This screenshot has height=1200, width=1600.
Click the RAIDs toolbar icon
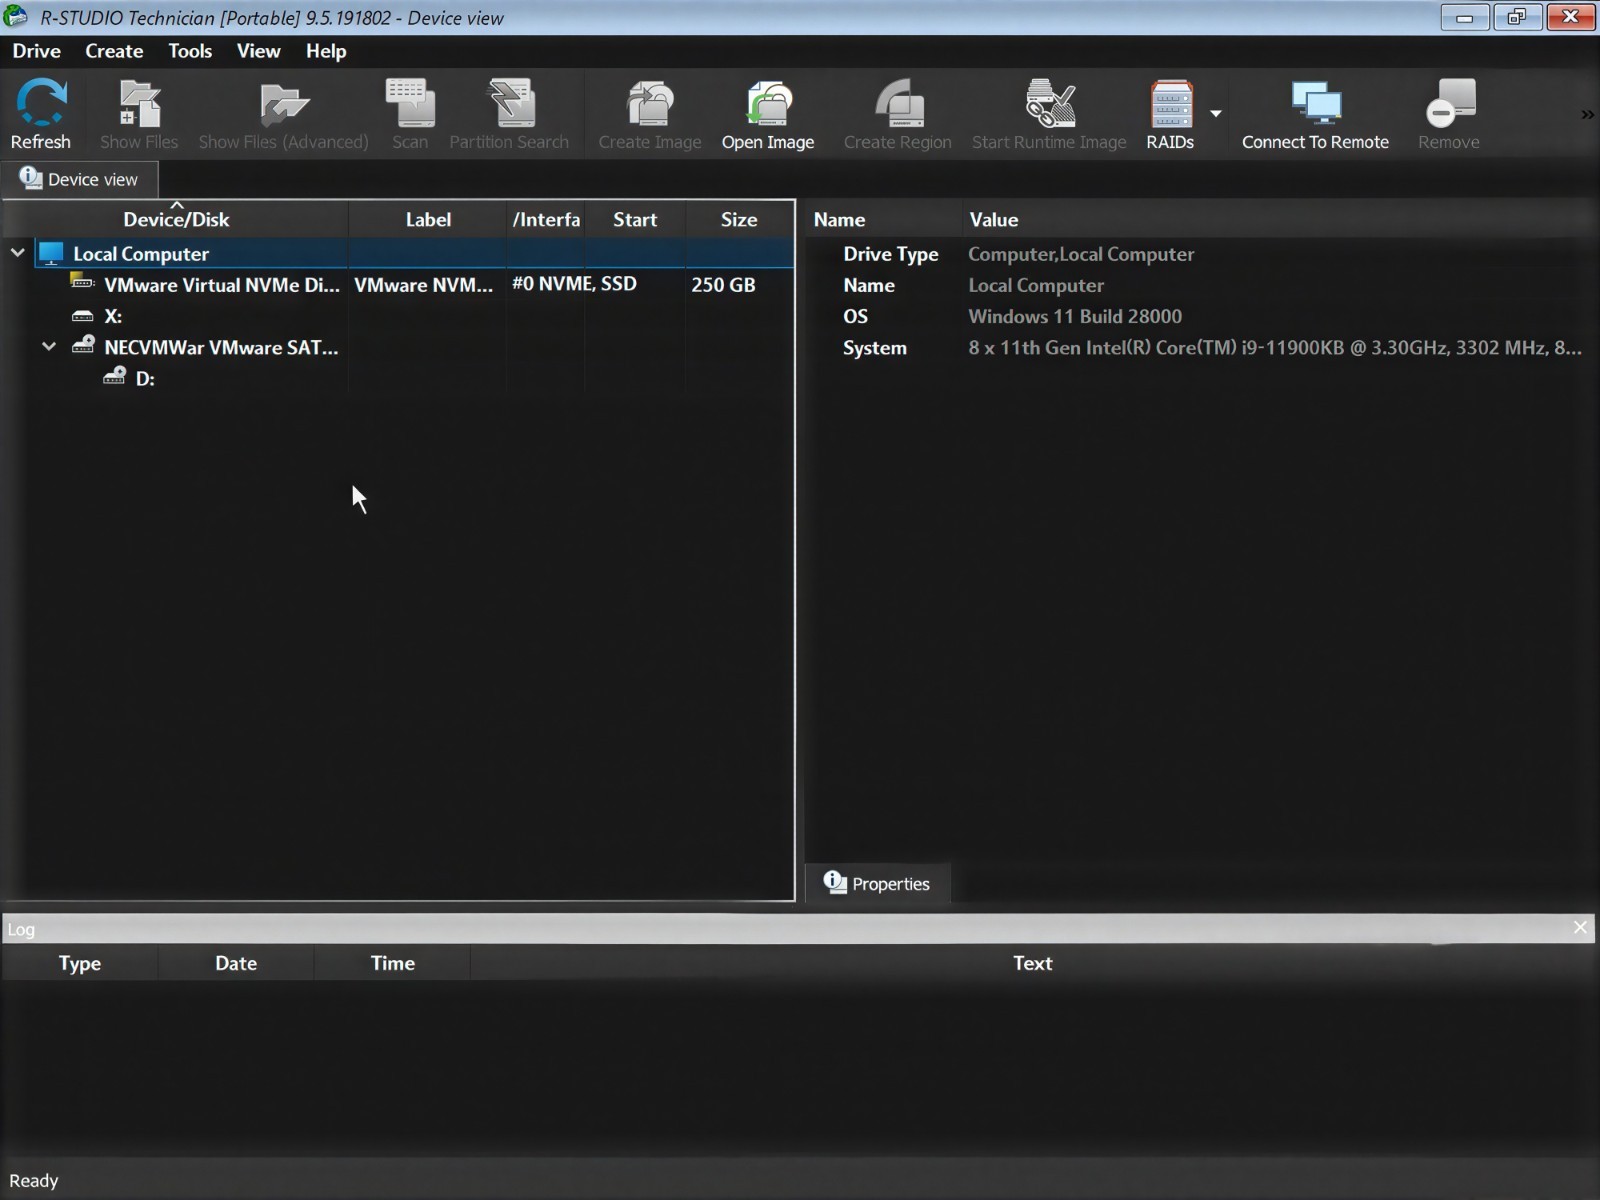tap(1171, 103)
